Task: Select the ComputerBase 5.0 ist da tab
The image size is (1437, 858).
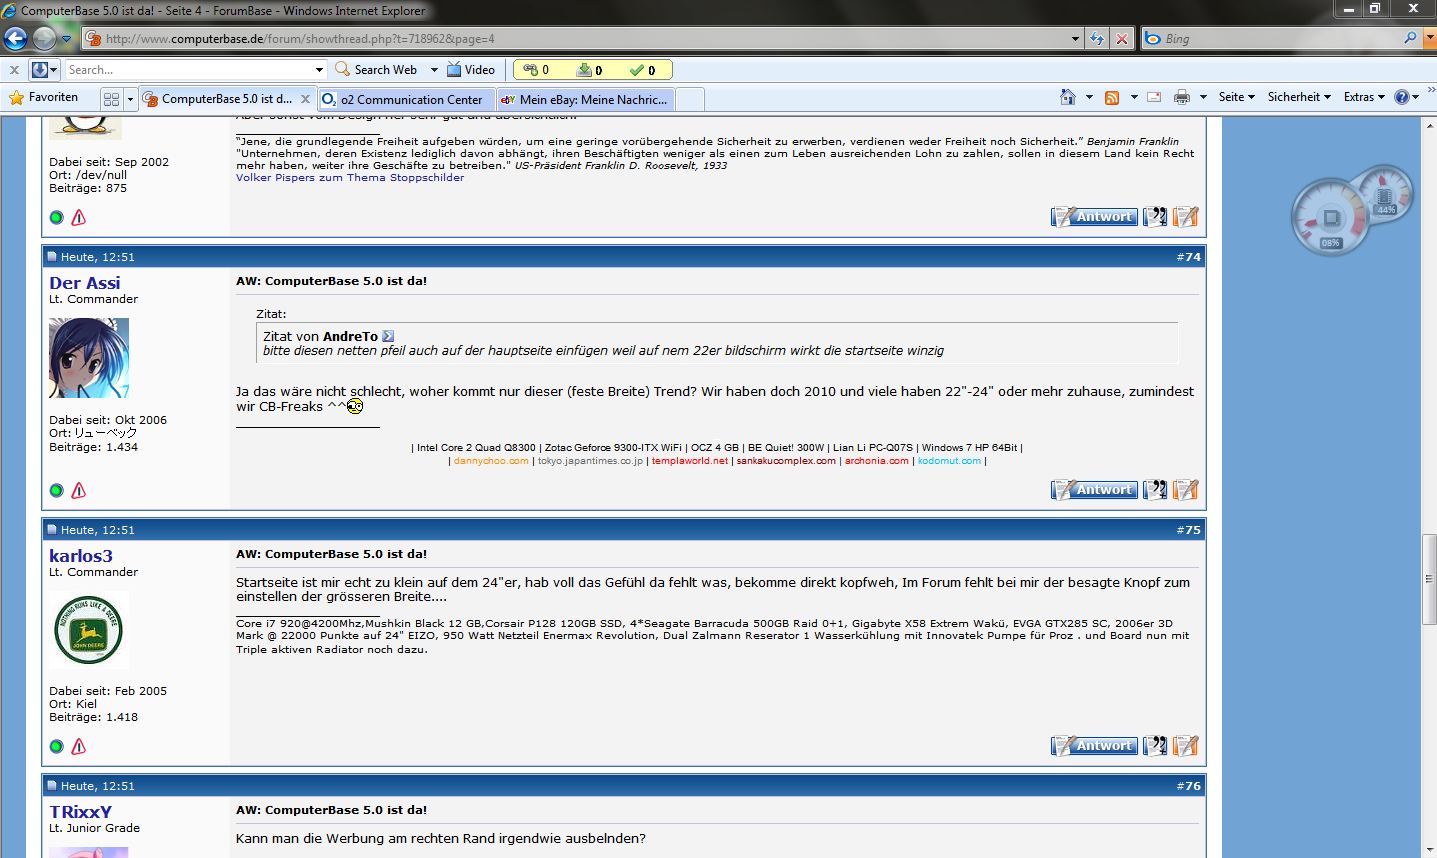Action: tap(227, 99)
